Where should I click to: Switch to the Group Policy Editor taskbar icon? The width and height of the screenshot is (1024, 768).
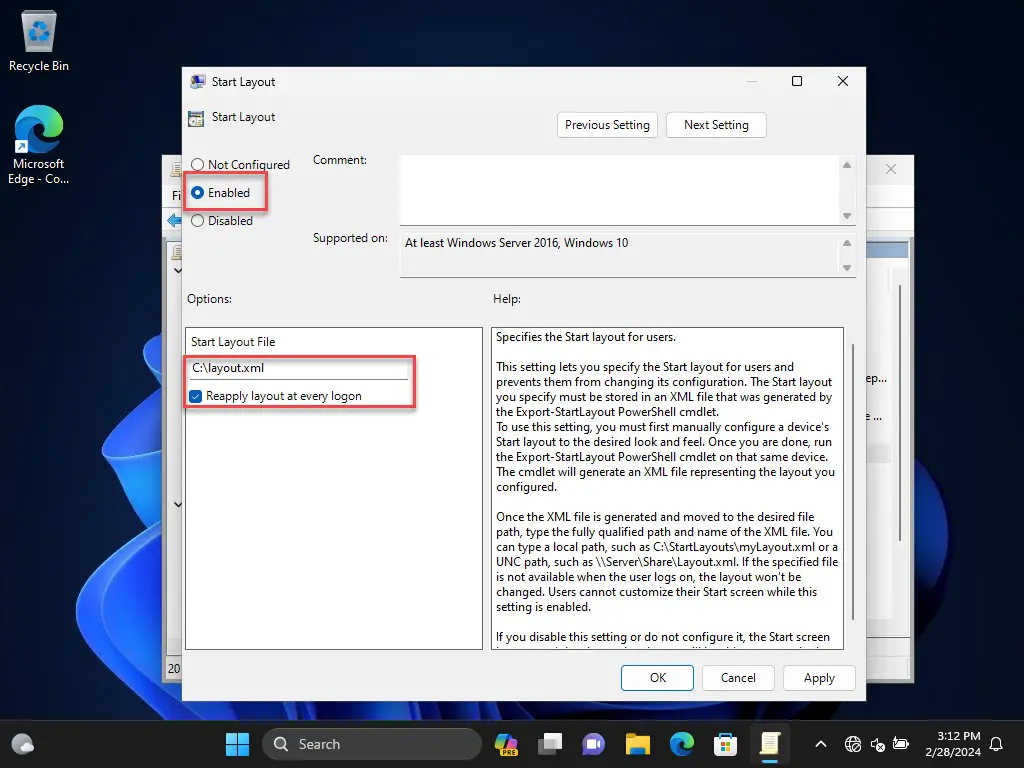[x=769, y=744]
